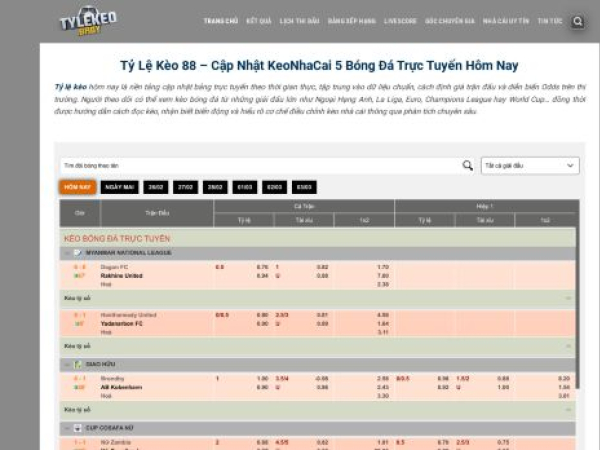This screenshot has width=600, height=450.
Task: Switch to the 'Ngày mai' date tab
Action: [120, 187]
